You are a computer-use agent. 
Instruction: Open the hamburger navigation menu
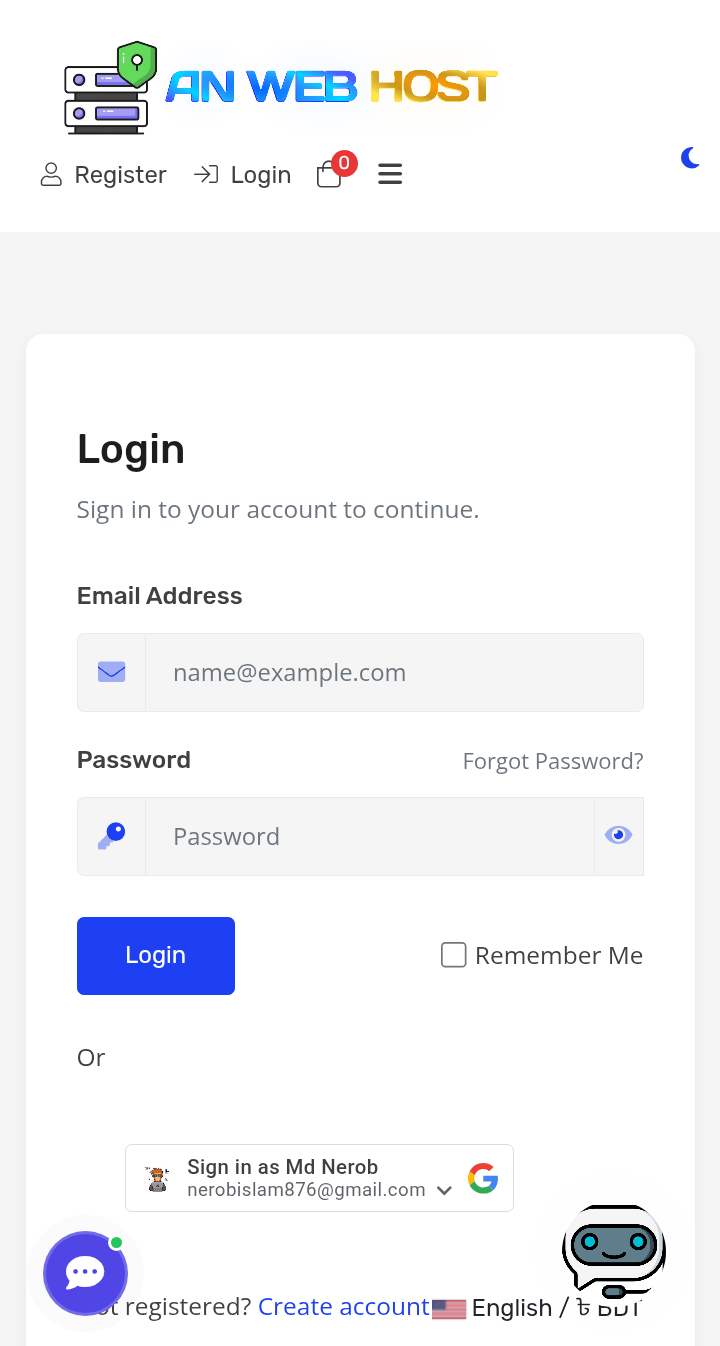click(390, 175)
